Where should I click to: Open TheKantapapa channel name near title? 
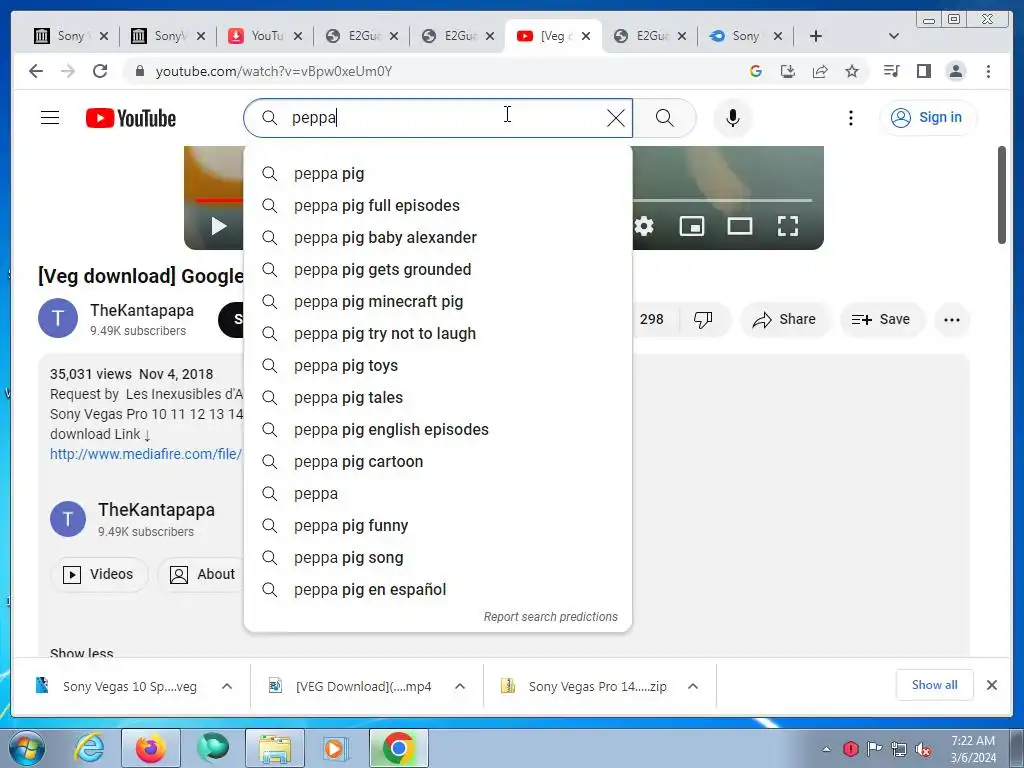click(x=142, y=310)
